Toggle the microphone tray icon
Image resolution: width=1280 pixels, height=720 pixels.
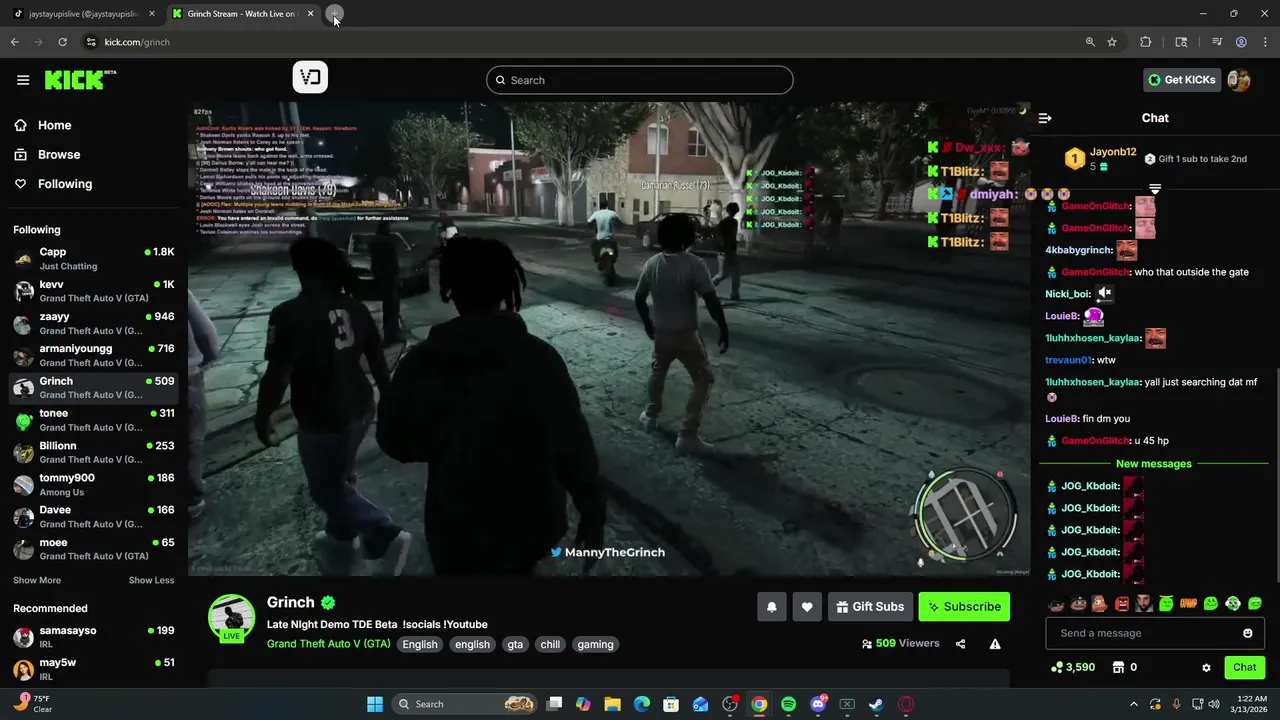1177,704
